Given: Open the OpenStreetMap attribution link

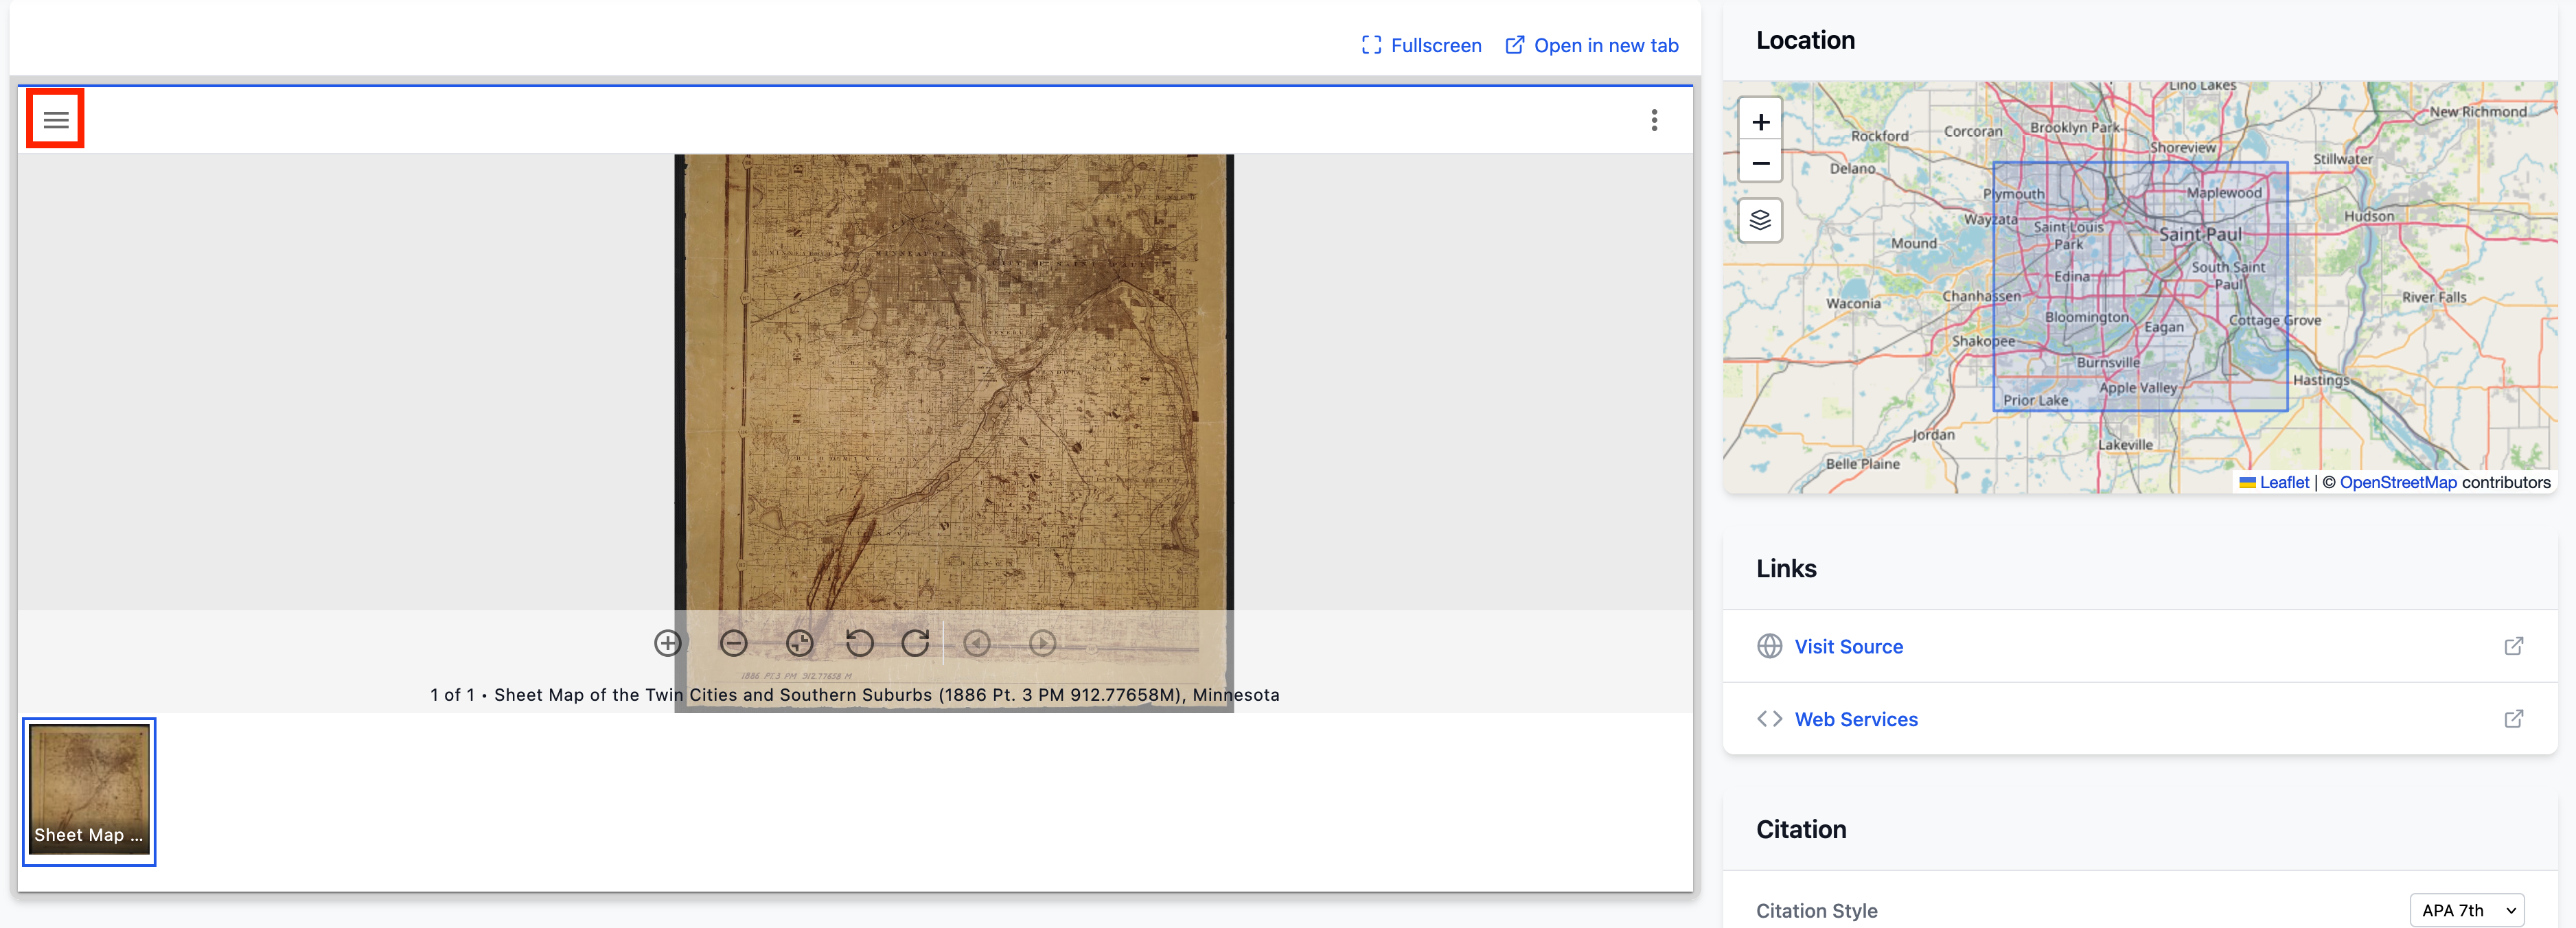Looking at the screenshot, I should coord(2397,482).
